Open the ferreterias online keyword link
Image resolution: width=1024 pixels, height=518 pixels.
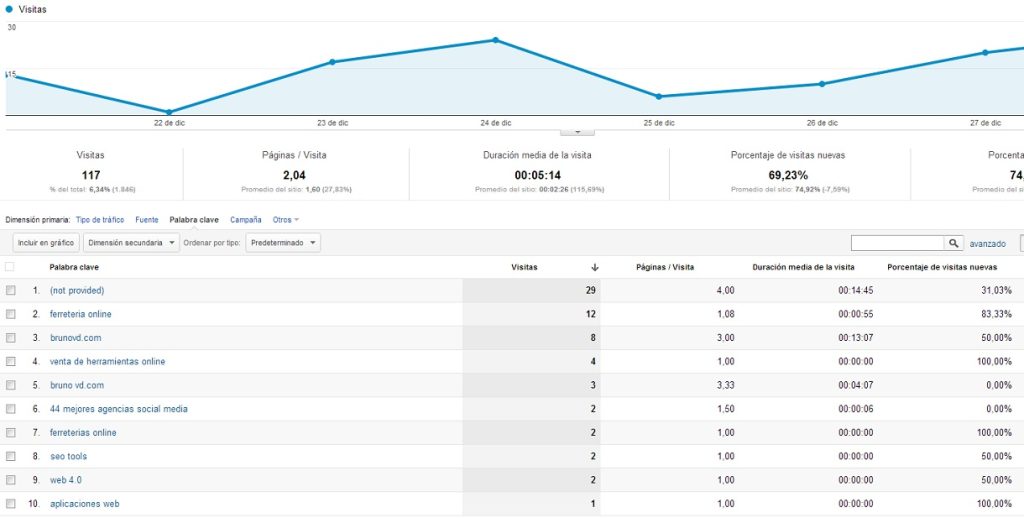(83, 432)
